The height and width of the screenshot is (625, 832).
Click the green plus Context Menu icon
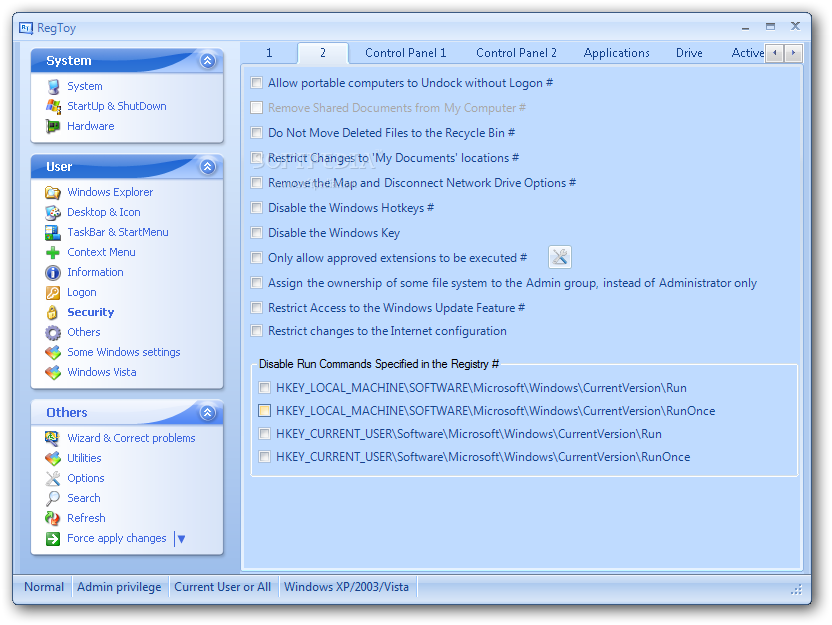(x=53, y=253)
